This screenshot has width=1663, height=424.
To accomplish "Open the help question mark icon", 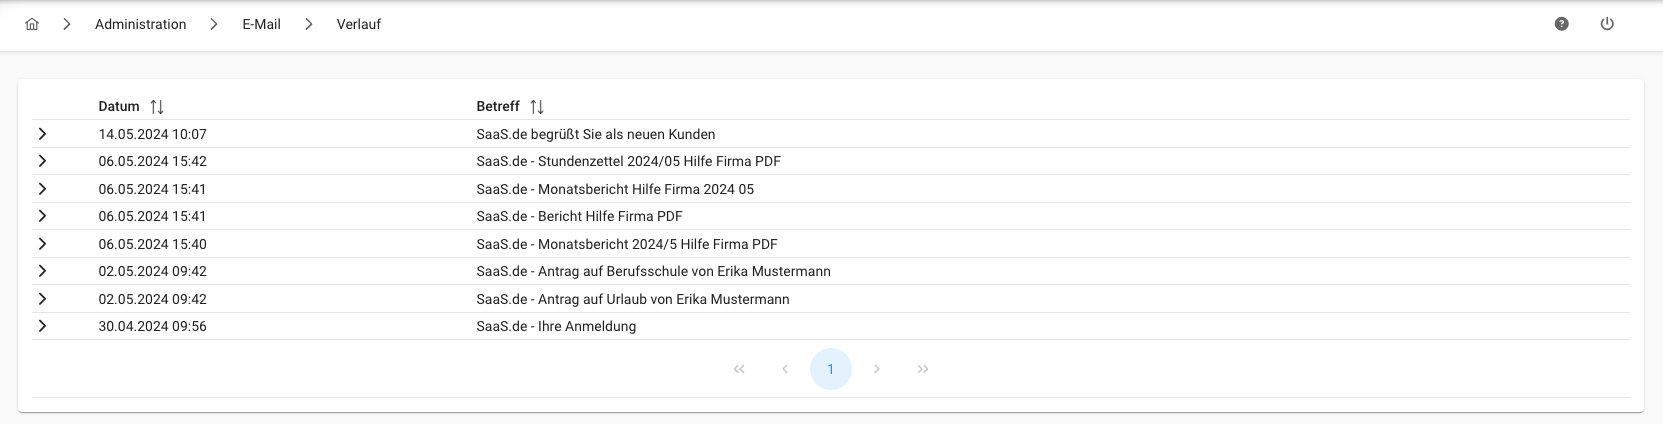I will [1561, 24].
